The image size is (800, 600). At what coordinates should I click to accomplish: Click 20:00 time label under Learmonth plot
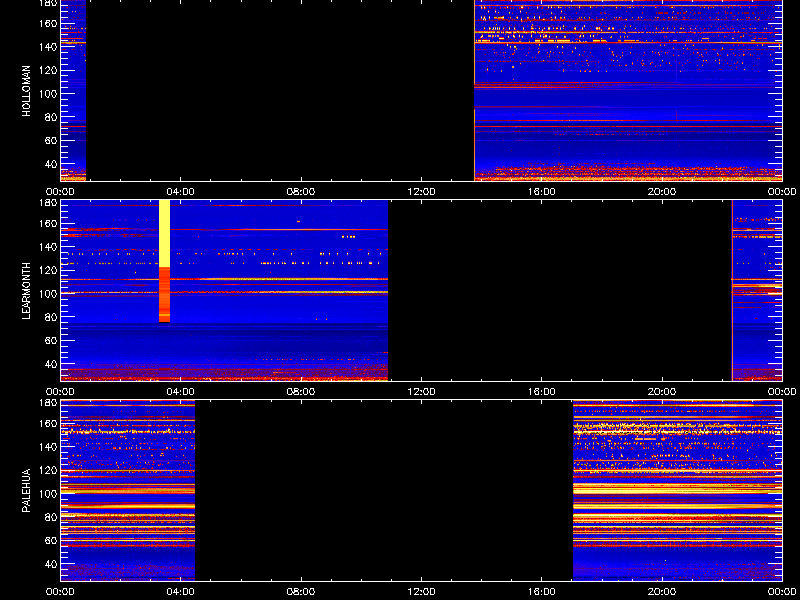click(x=662, y=392)
